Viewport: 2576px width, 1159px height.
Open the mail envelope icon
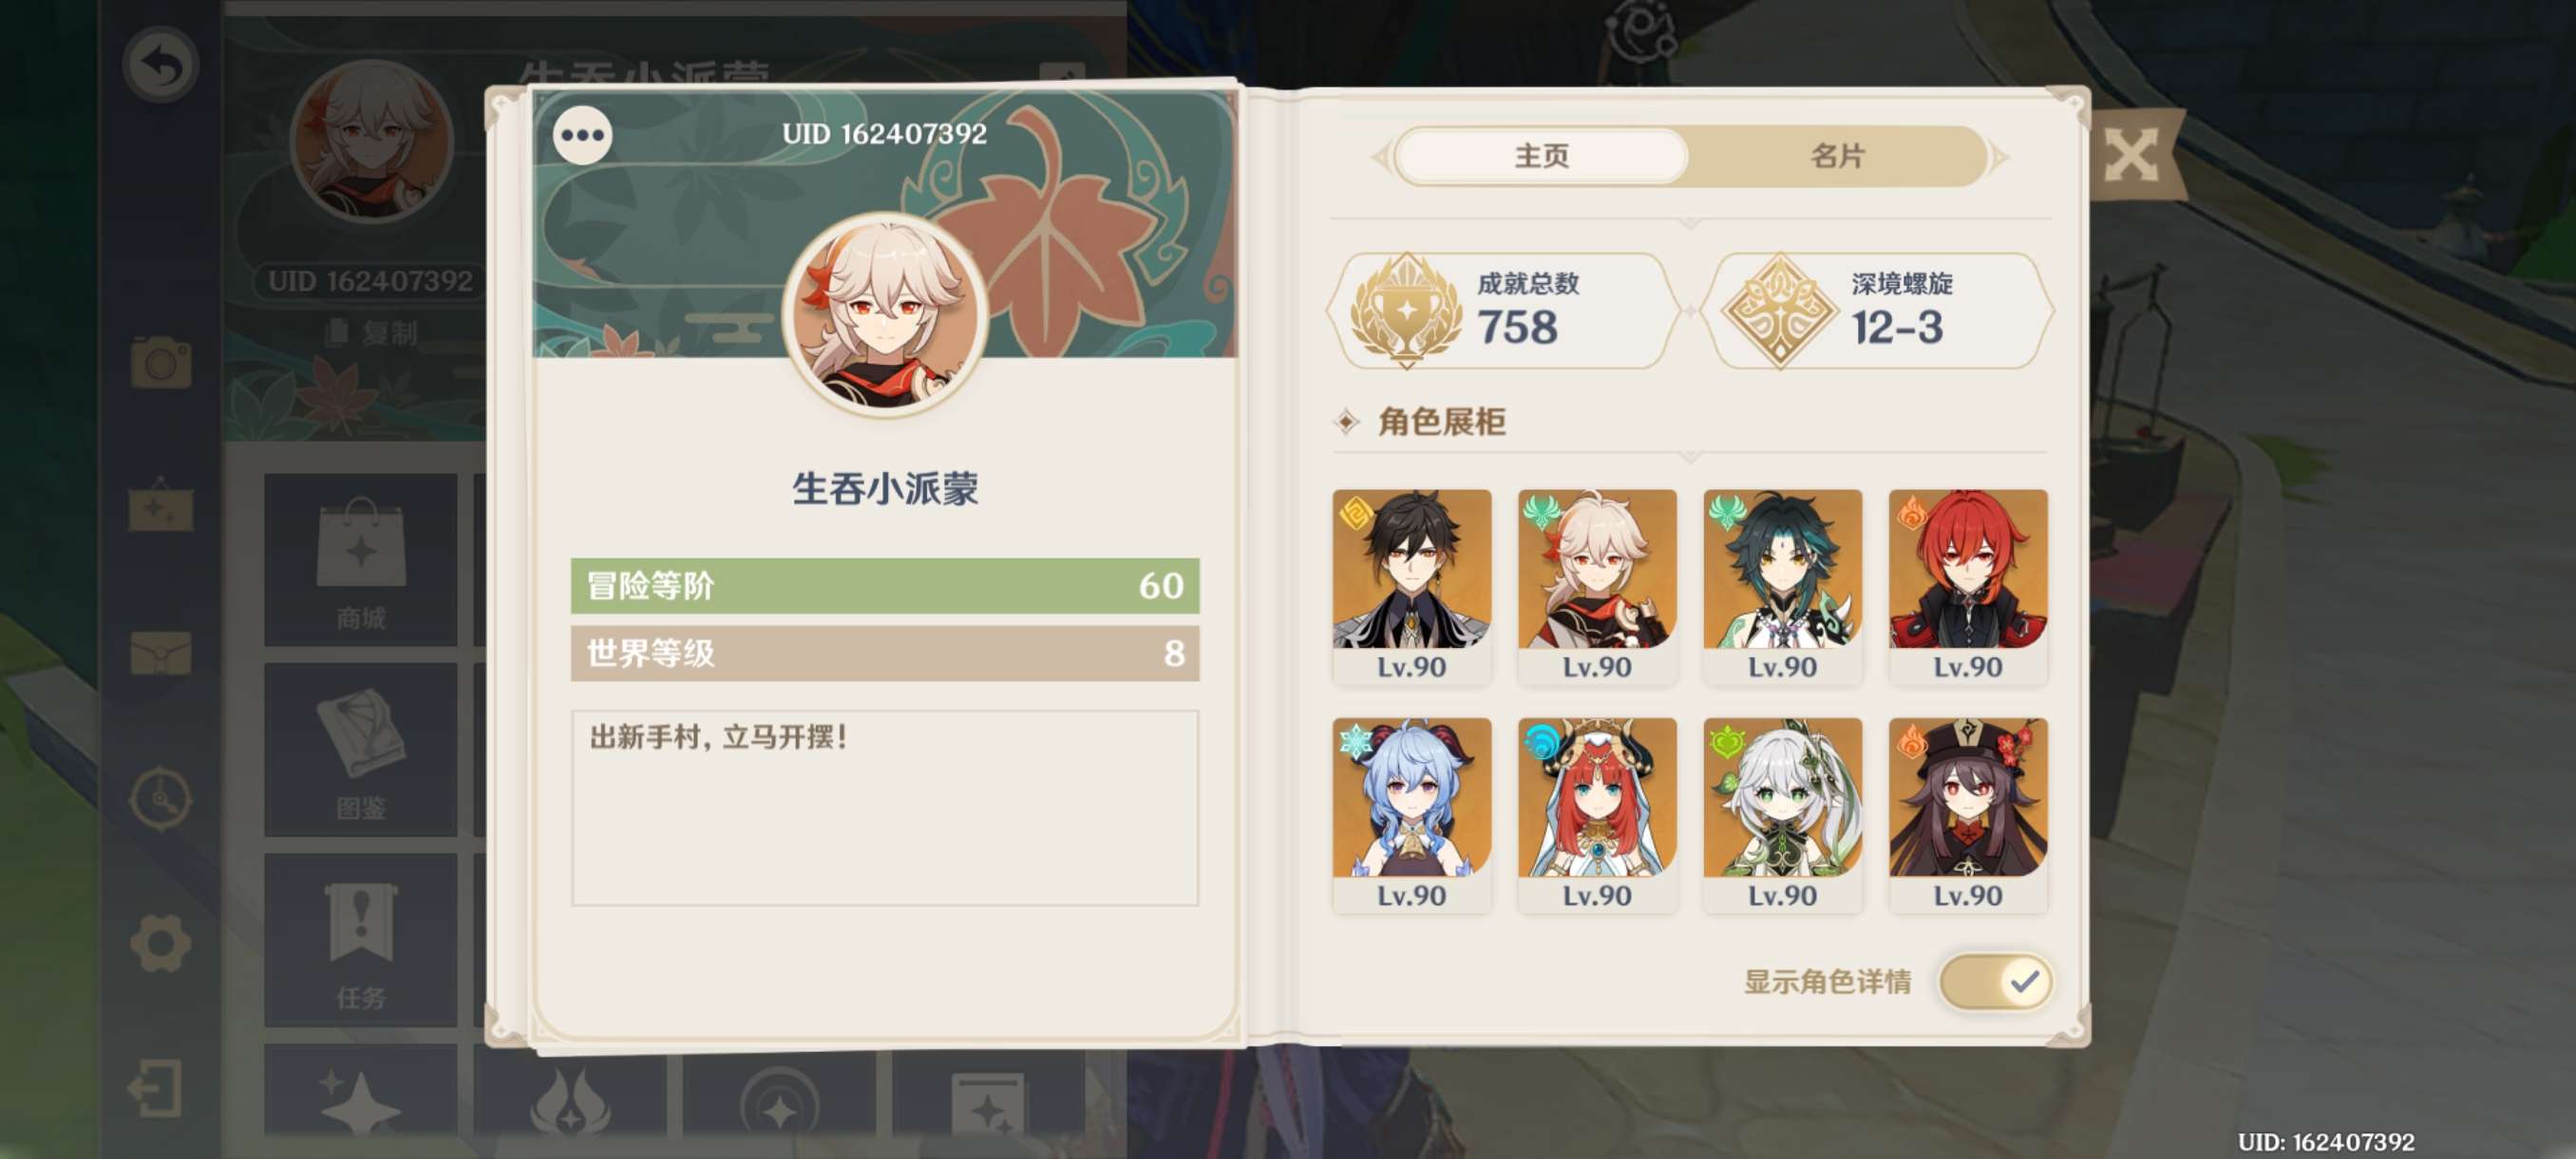(160, 654)
